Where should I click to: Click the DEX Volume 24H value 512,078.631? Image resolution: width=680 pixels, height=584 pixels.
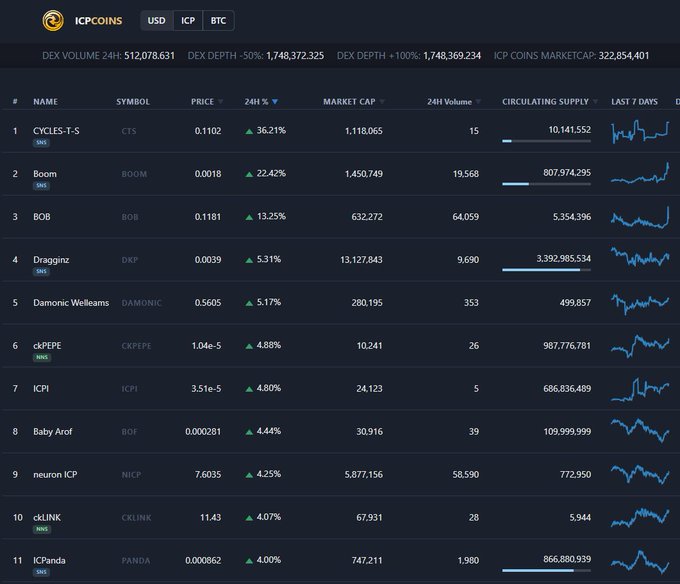pos(150,55)
